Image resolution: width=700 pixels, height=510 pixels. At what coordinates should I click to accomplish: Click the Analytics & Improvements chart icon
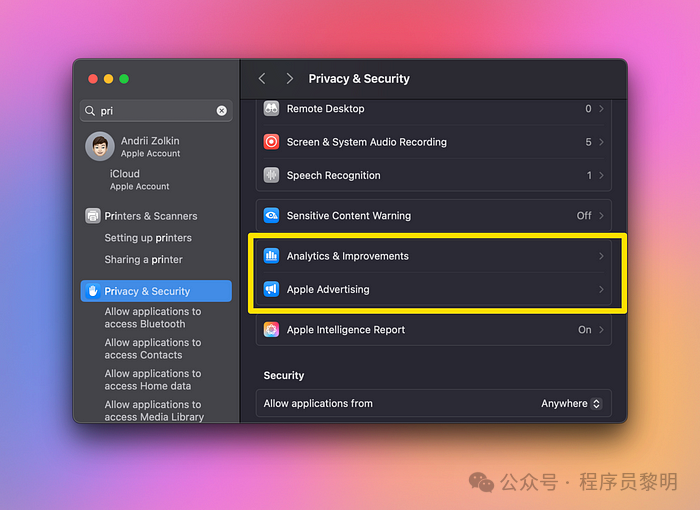(x=271, y=256)
